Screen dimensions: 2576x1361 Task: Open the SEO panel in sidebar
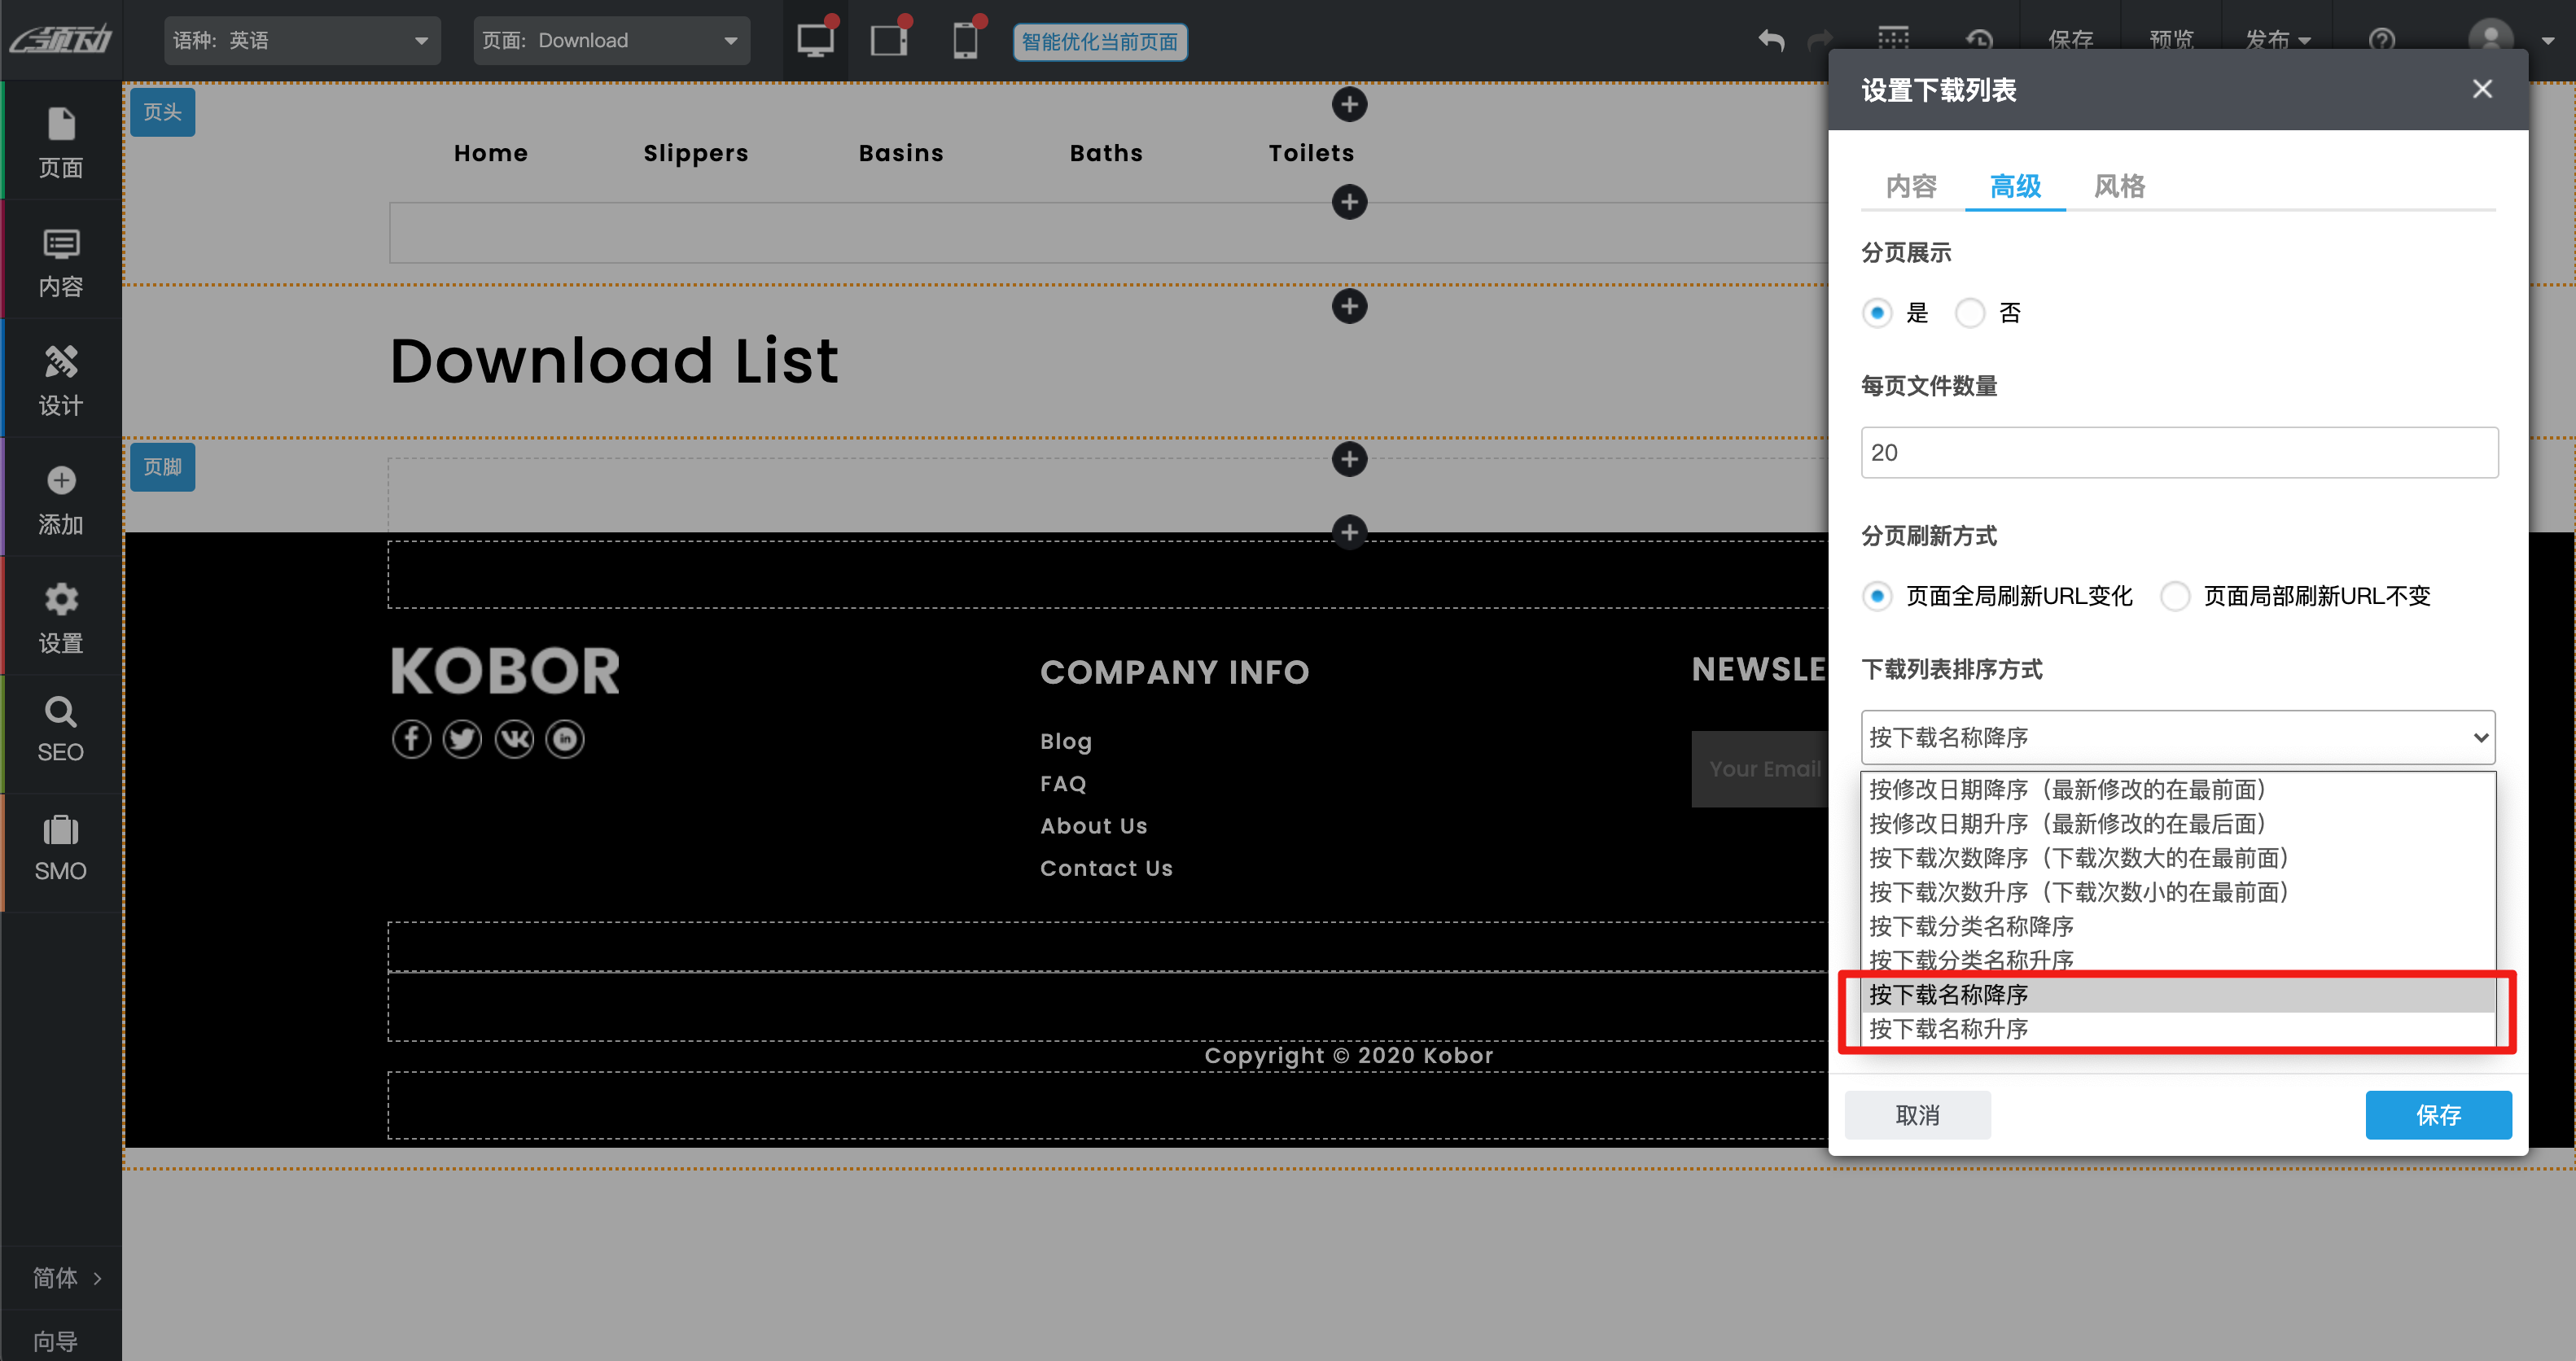(x=60, y=730)
